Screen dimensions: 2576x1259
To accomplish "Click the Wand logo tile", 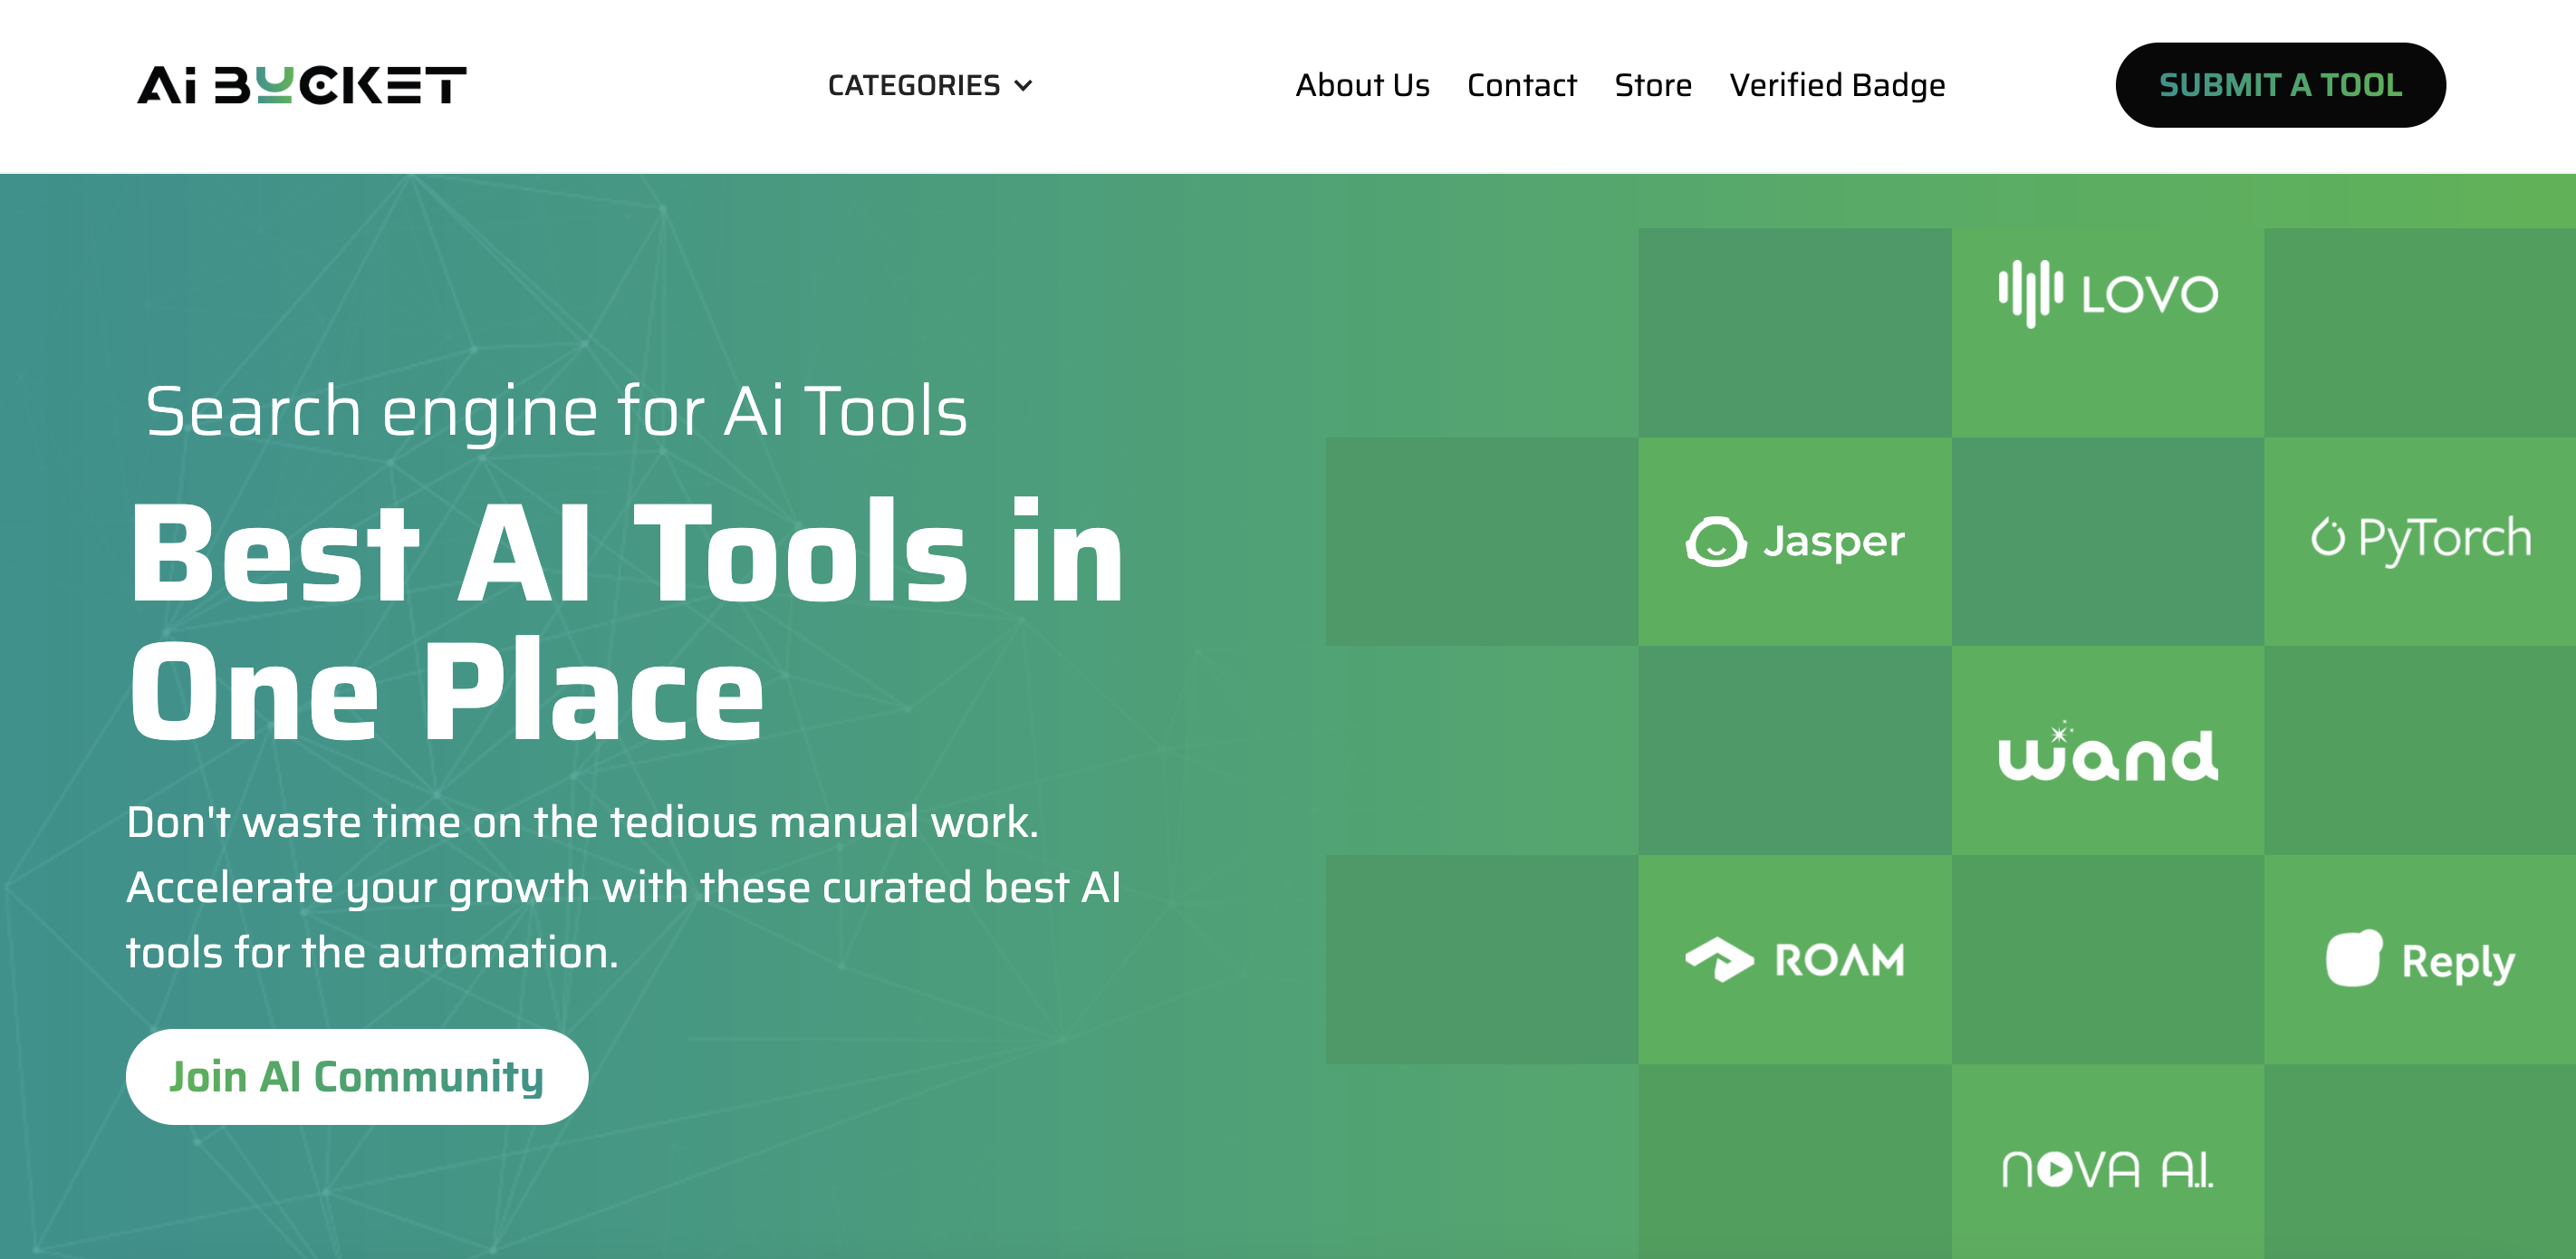I will [2107, 752].
